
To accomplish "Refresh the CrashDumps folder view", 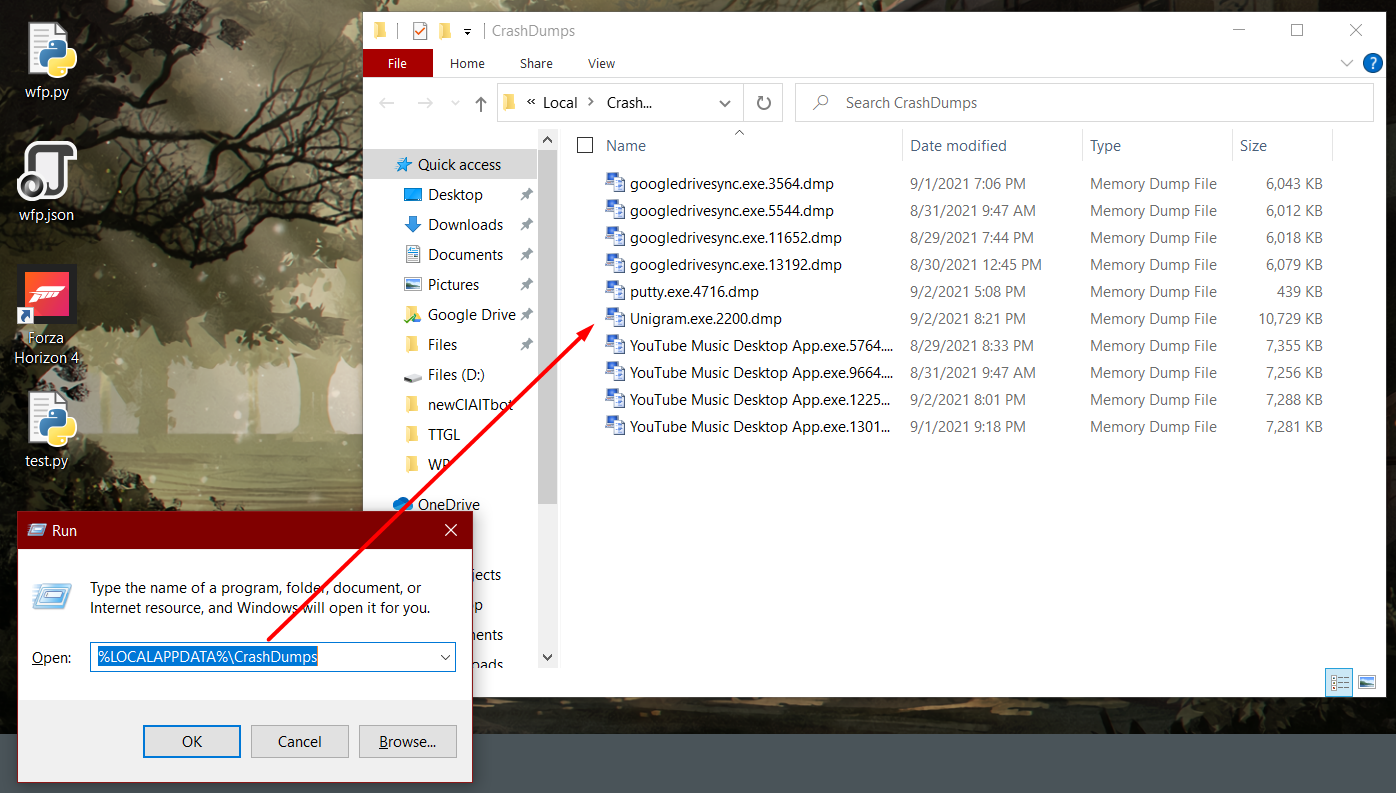I will pyautogui.click(x=763, y=102).
